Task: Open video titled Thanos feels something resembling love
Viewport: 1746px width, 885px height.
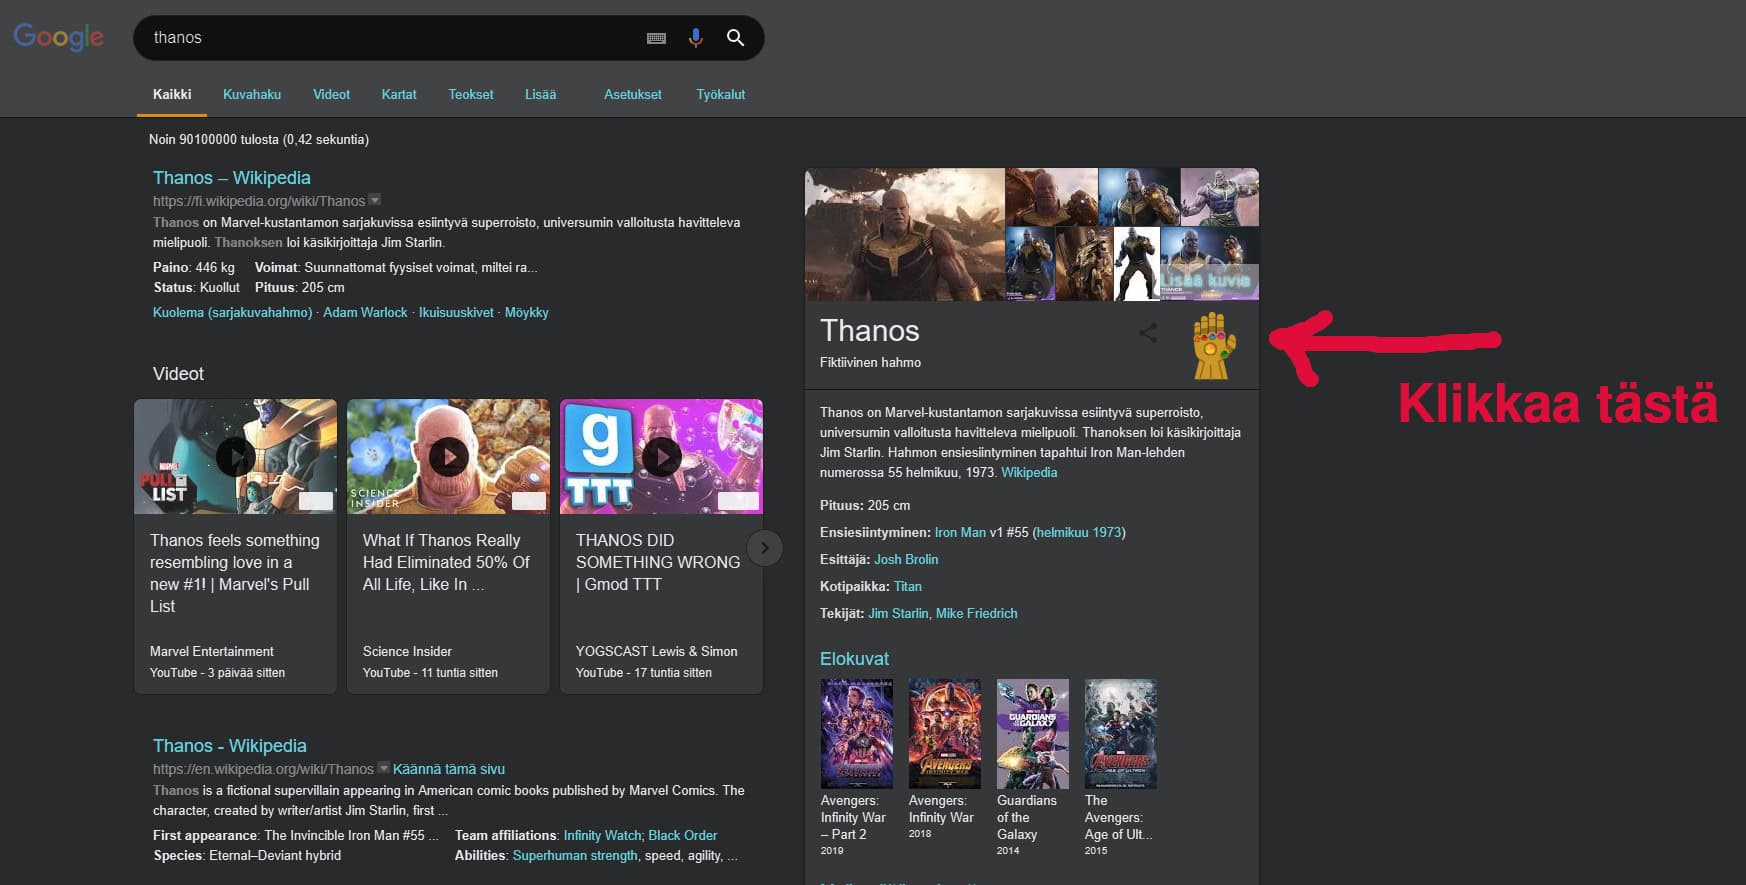Action: click(235, 573)
